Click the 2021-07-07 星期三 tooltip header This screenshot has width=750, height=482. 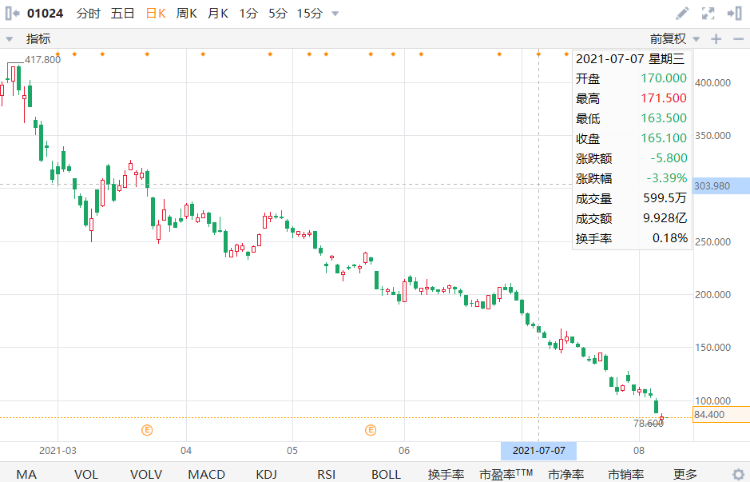tap(630, 59)
